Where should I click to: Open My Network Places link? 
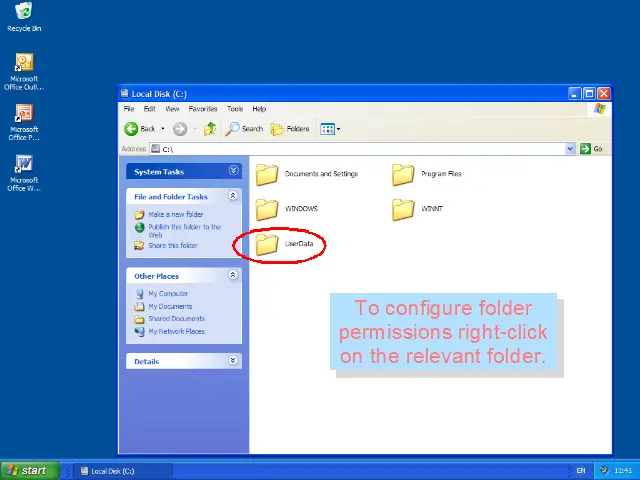[176, 331]
